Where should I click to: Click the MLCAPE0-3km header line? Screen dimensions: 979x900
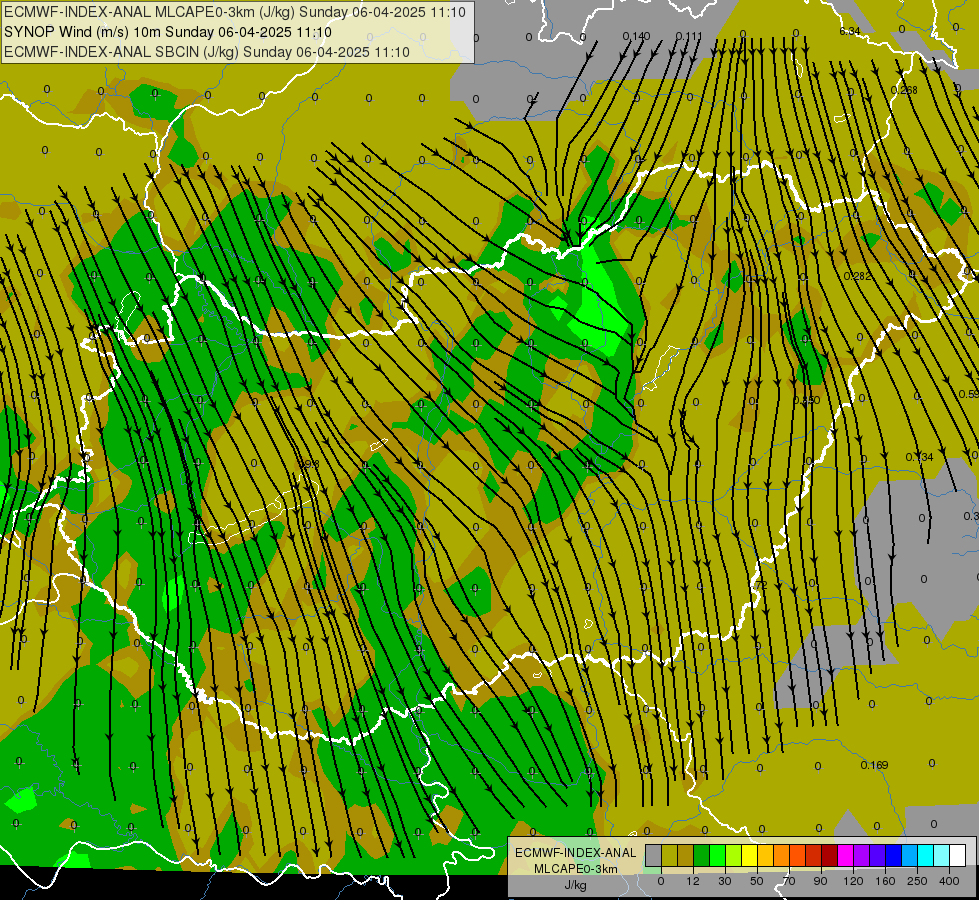(235, 12)
